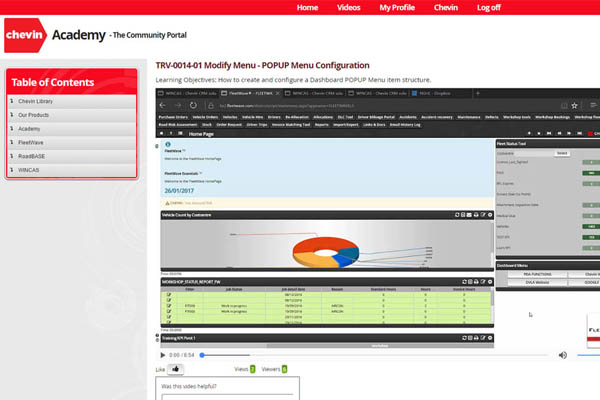Screen dimensions: 600x400
Task: Expand the Chevin Library arrow
Action: (x=12, y=101)
